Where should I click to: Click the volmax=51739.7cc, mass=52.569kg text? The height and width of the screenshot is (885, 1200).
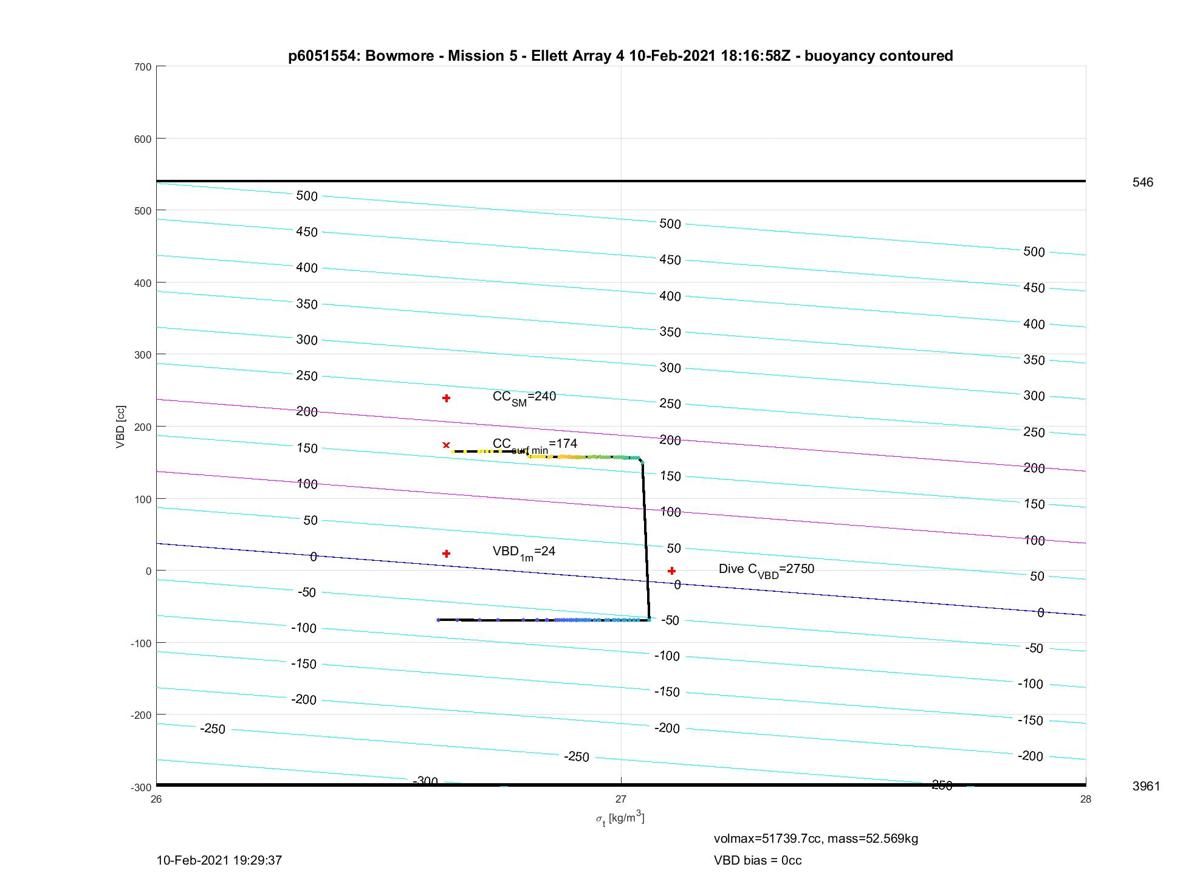pos(815,838)
